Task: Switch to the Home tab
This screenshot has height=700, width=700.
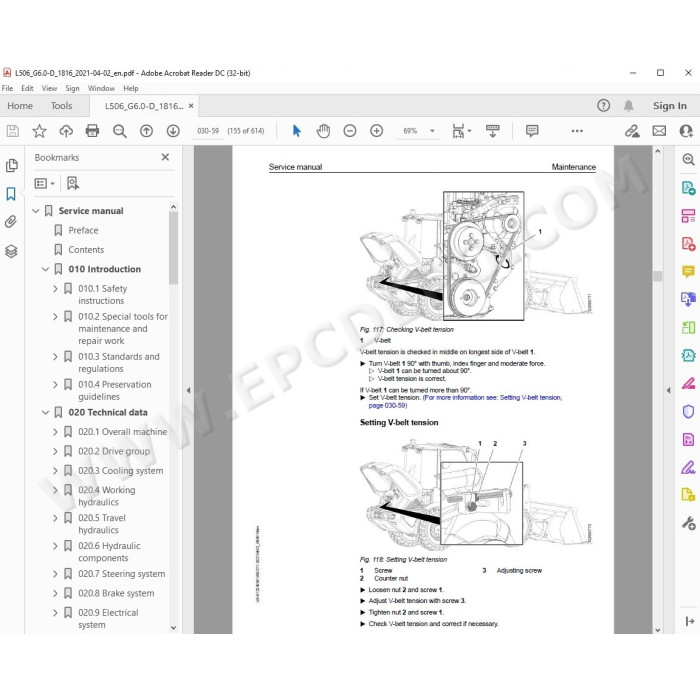Action: [x=20, y=106]
